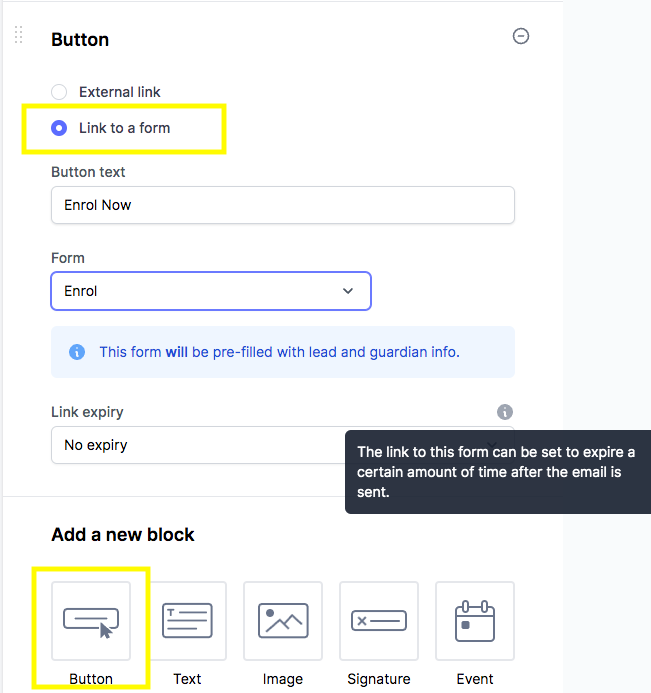Click the 'Button' section heading at the top
This screenshot has width=651, height=693.
(80, 40)
